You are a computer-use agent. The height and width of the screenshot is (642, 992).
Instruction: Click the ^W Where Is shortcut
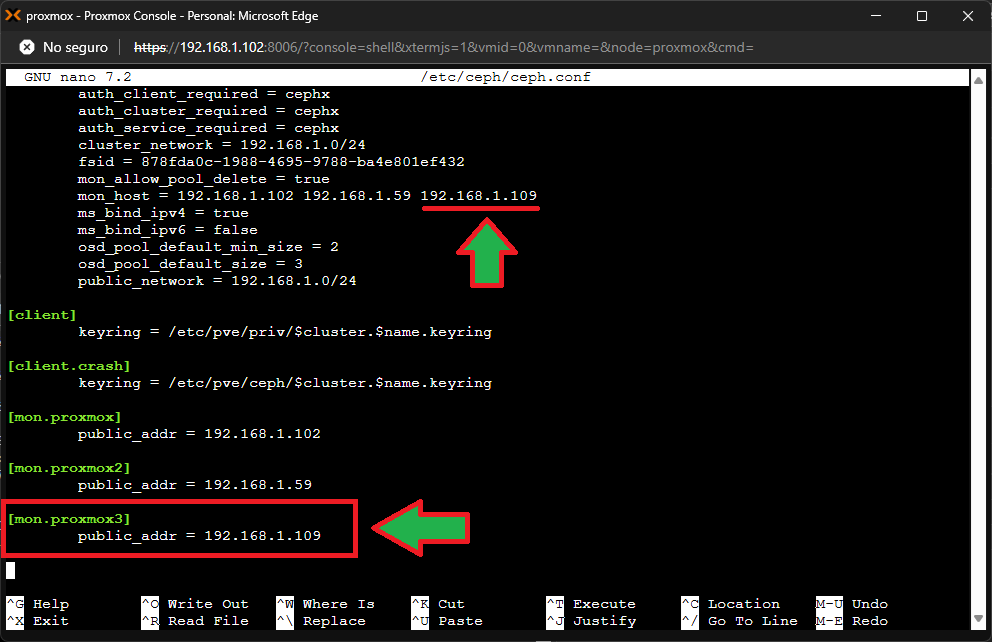326,604
